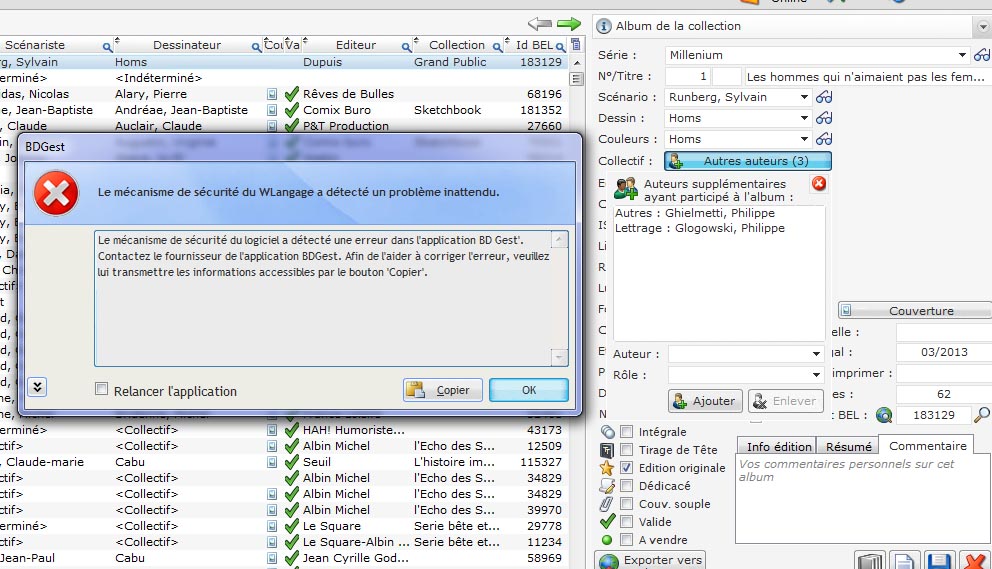Uncheck the Edition originale checkbox
The image size is (992, 569).
point(627,467)
